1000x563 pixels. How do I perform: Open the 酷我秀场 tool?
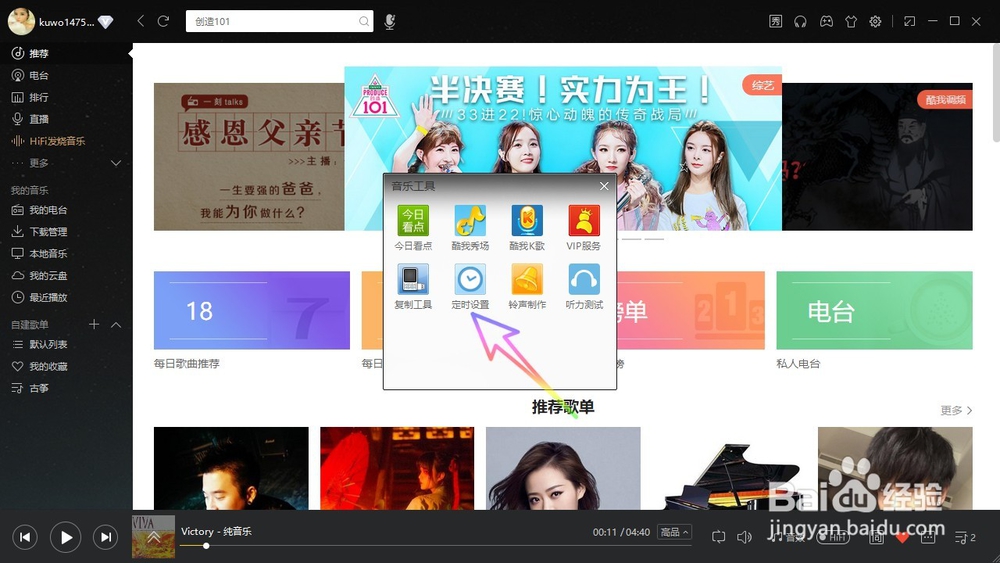click(x=470, y=227)
